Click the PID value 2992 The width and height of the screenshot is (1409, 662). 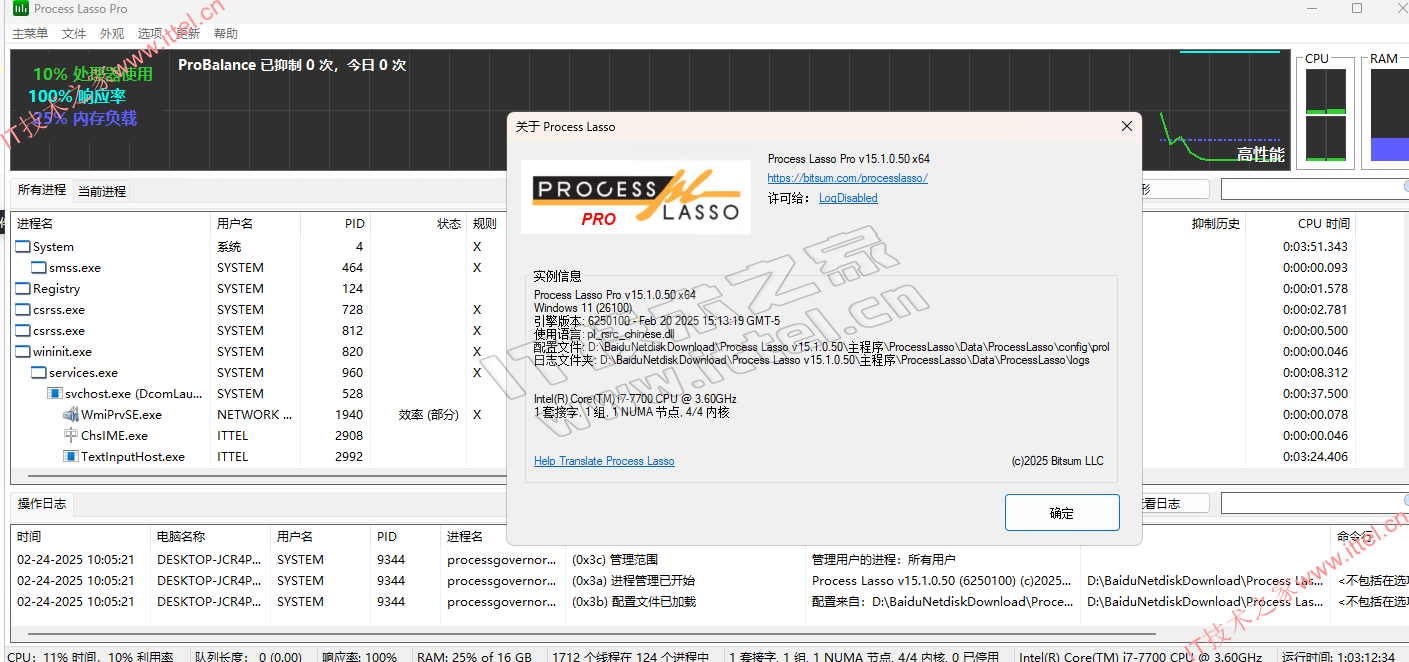(x=349, y=456)
